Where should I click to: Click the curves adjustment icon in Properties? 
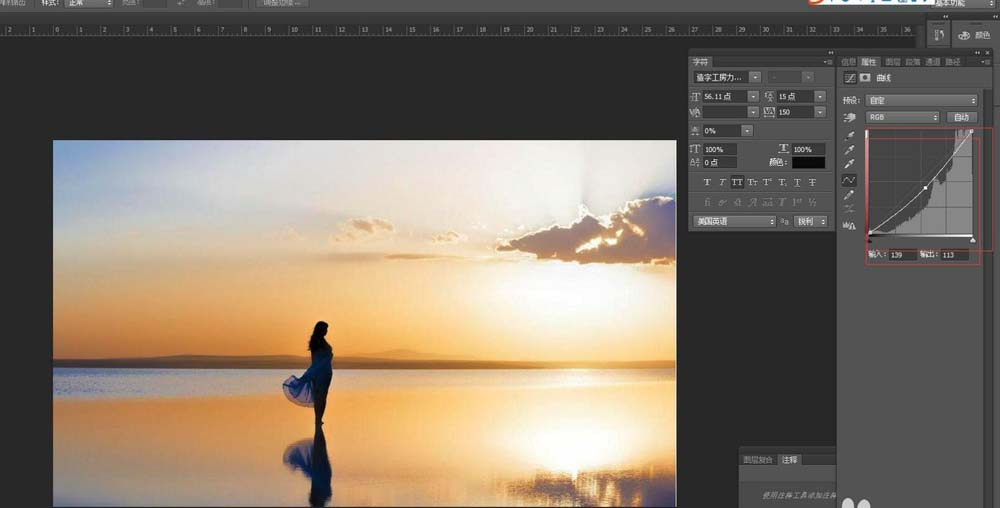coord(849,78)
